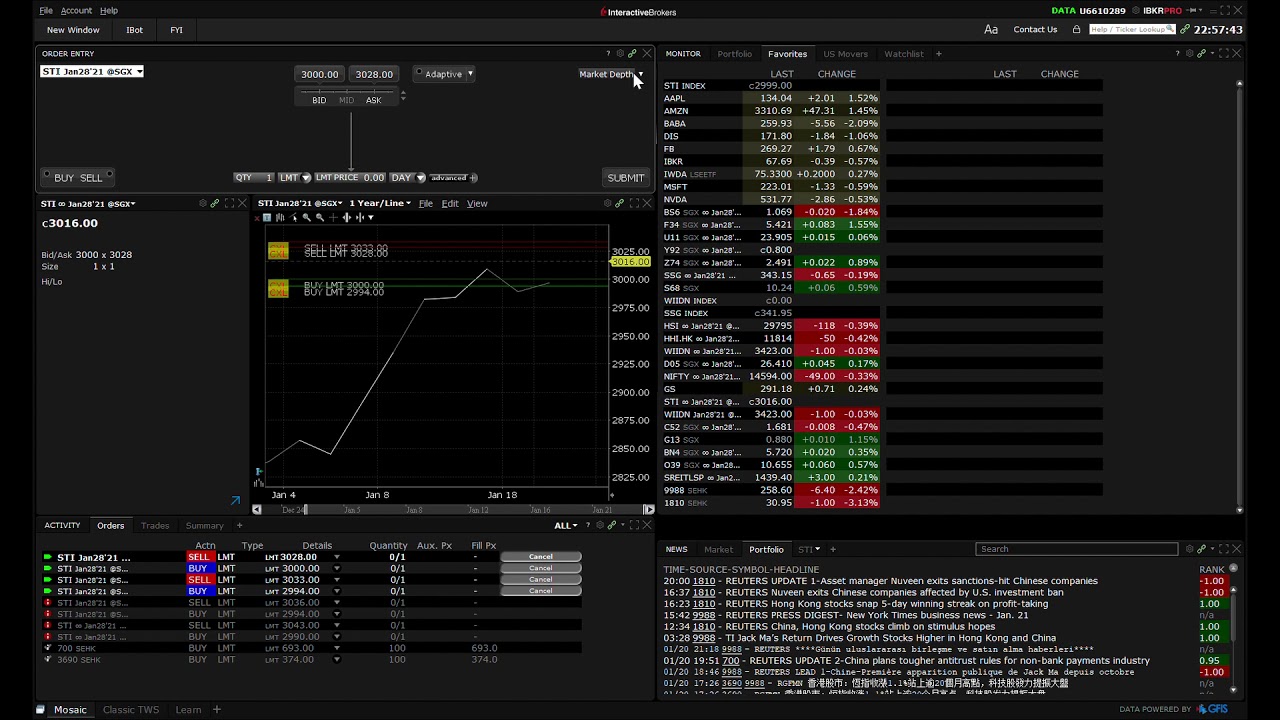Open Activity panel settings gear
The height and width of the screenshot is (720, 1280).
coord(599,526)
